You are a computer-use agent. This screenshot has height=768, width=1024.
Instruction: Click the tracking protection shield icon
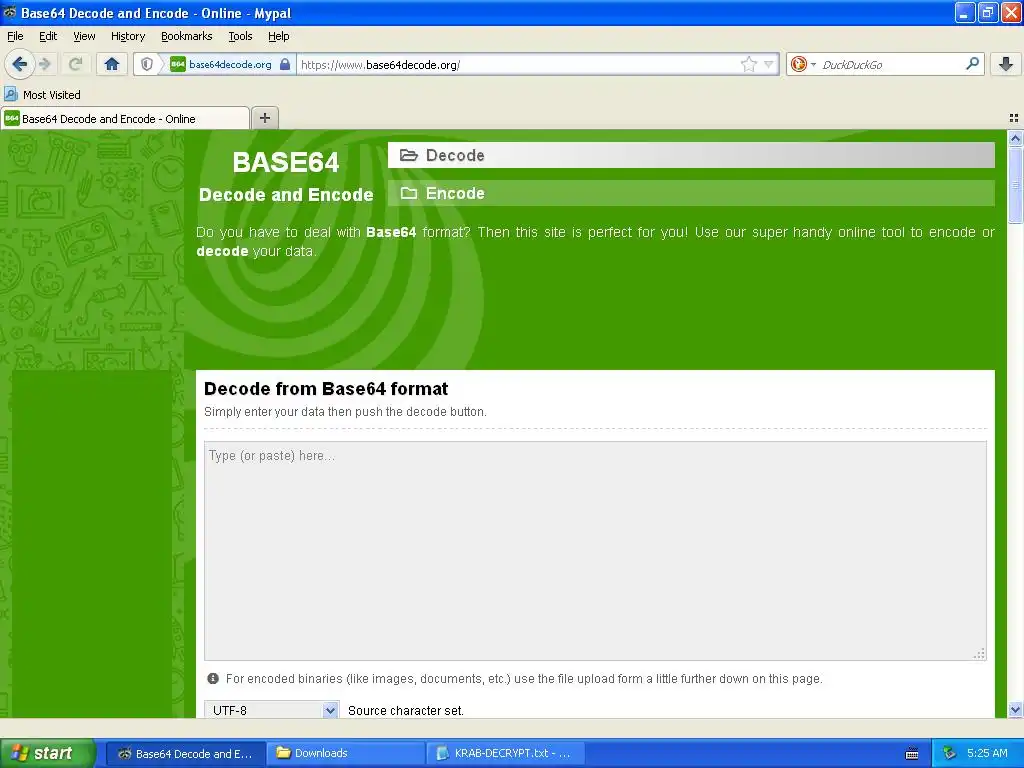click(147, 64)
